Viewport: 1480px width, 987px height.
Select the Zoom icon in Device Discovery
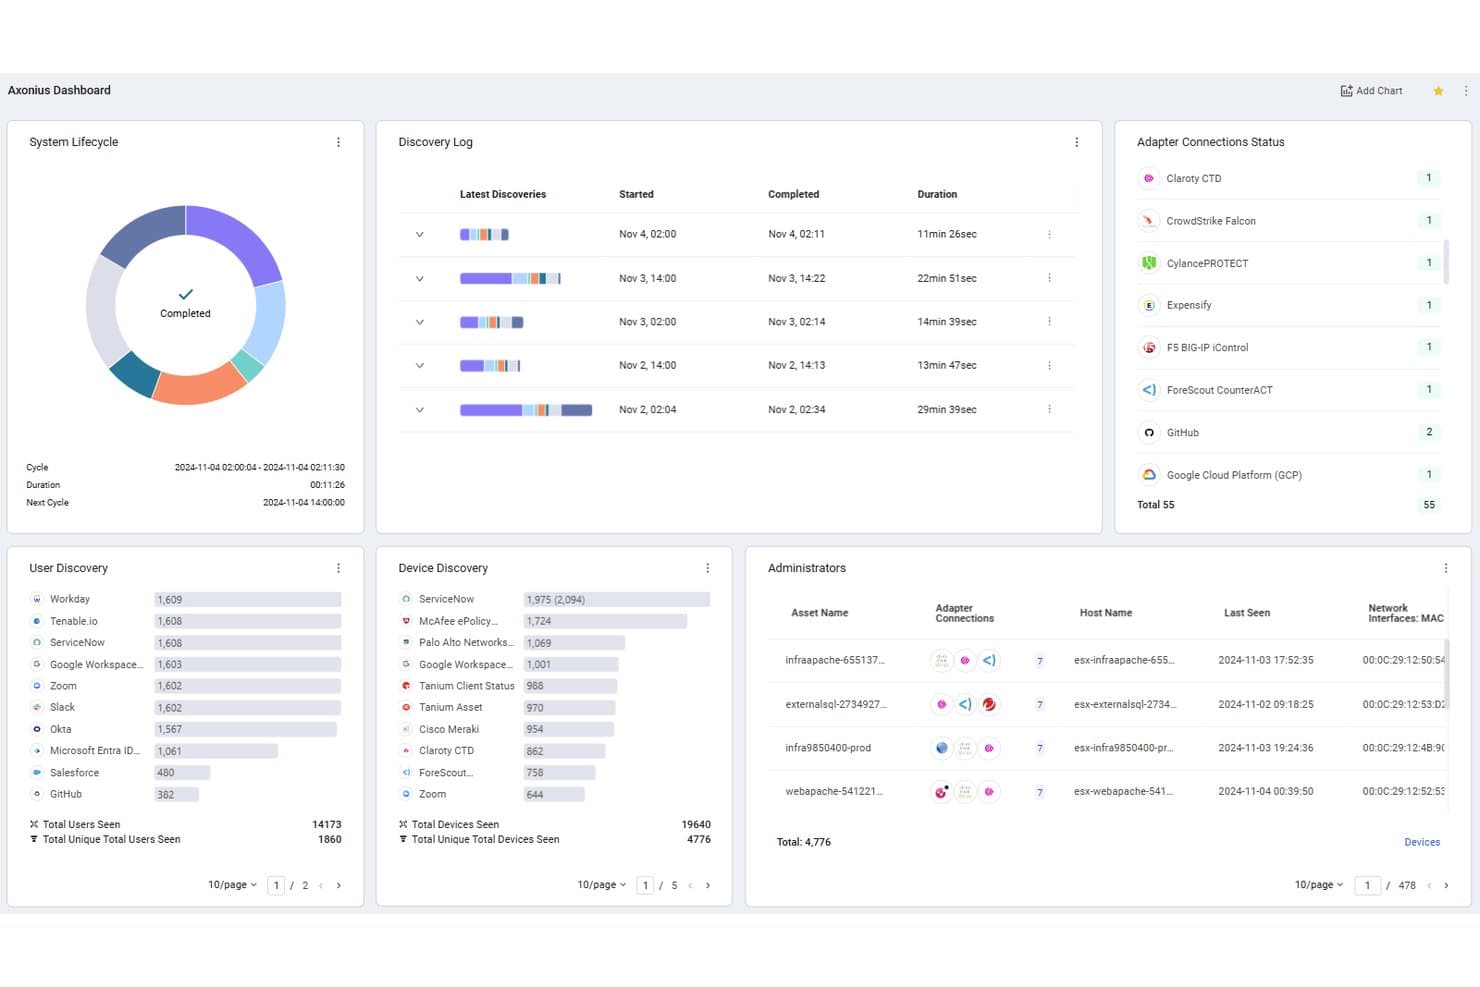click(x=406, y=794)
